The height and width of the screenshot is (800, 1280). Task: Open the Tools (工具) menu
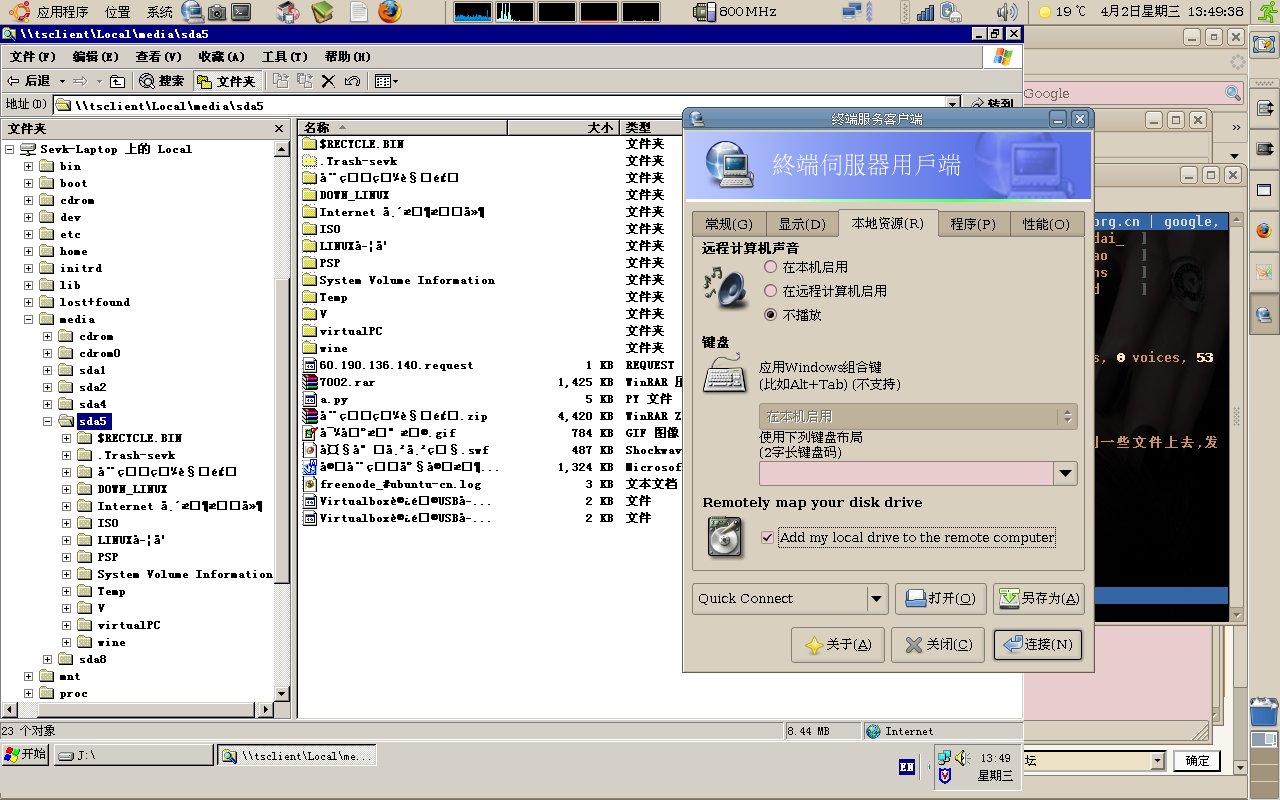pyautogui.click(x=285, y=57)
